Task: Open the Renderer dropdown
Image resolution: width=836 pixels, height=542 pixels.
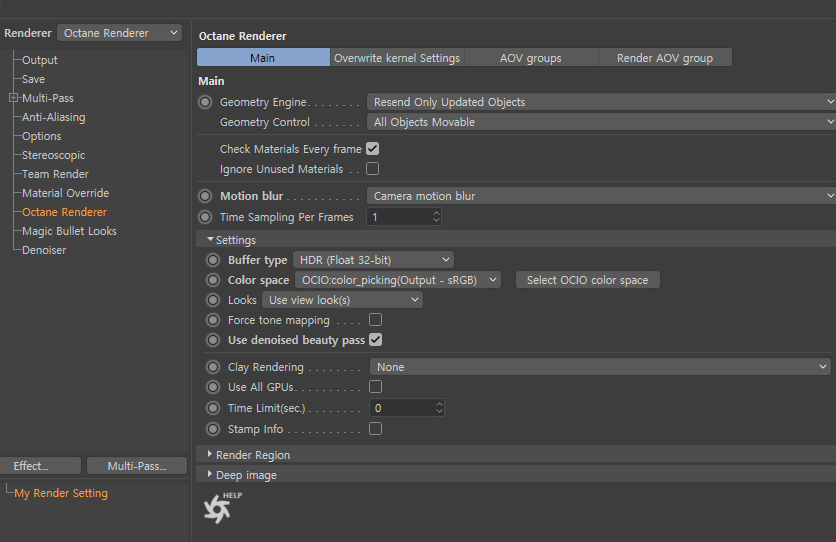Action: pos(119,33)
